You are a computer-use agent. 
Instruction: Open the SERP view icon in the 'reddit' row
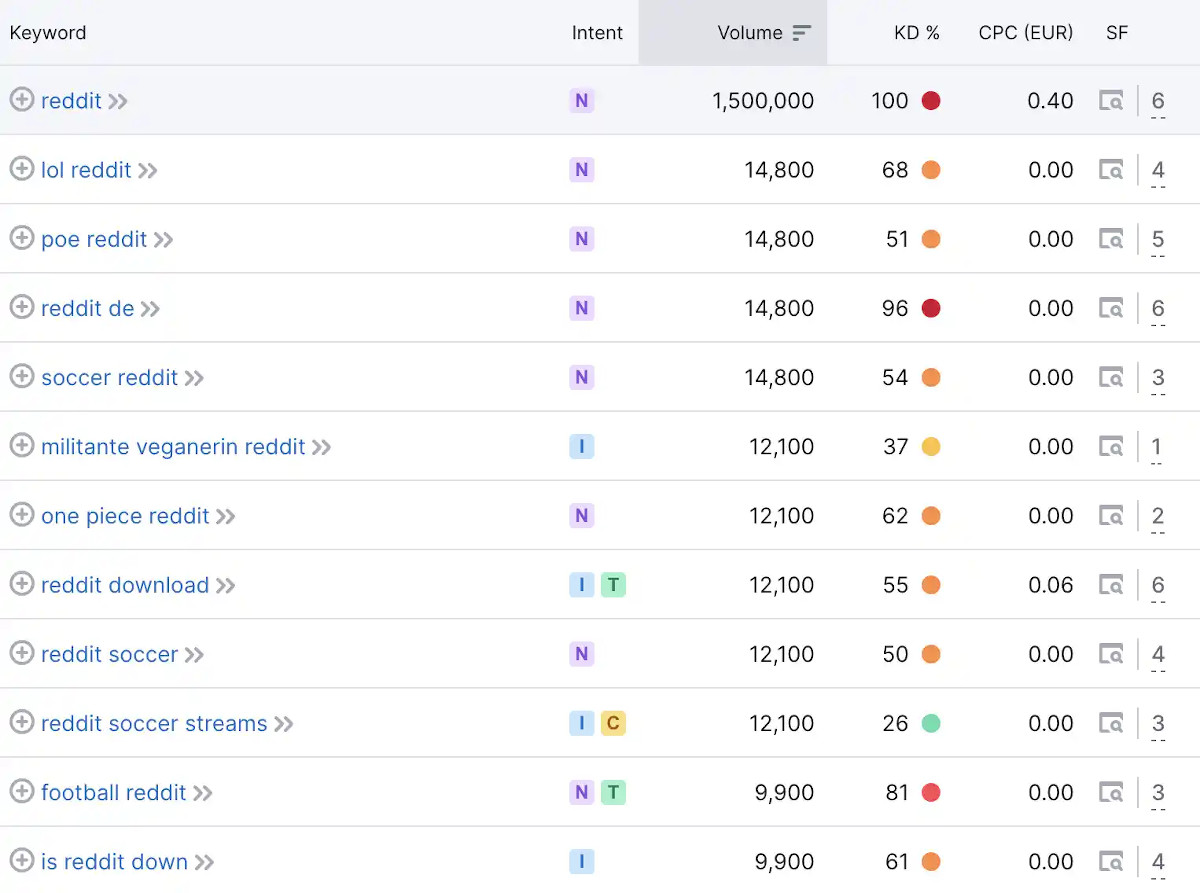click(x=1111, y=100)
